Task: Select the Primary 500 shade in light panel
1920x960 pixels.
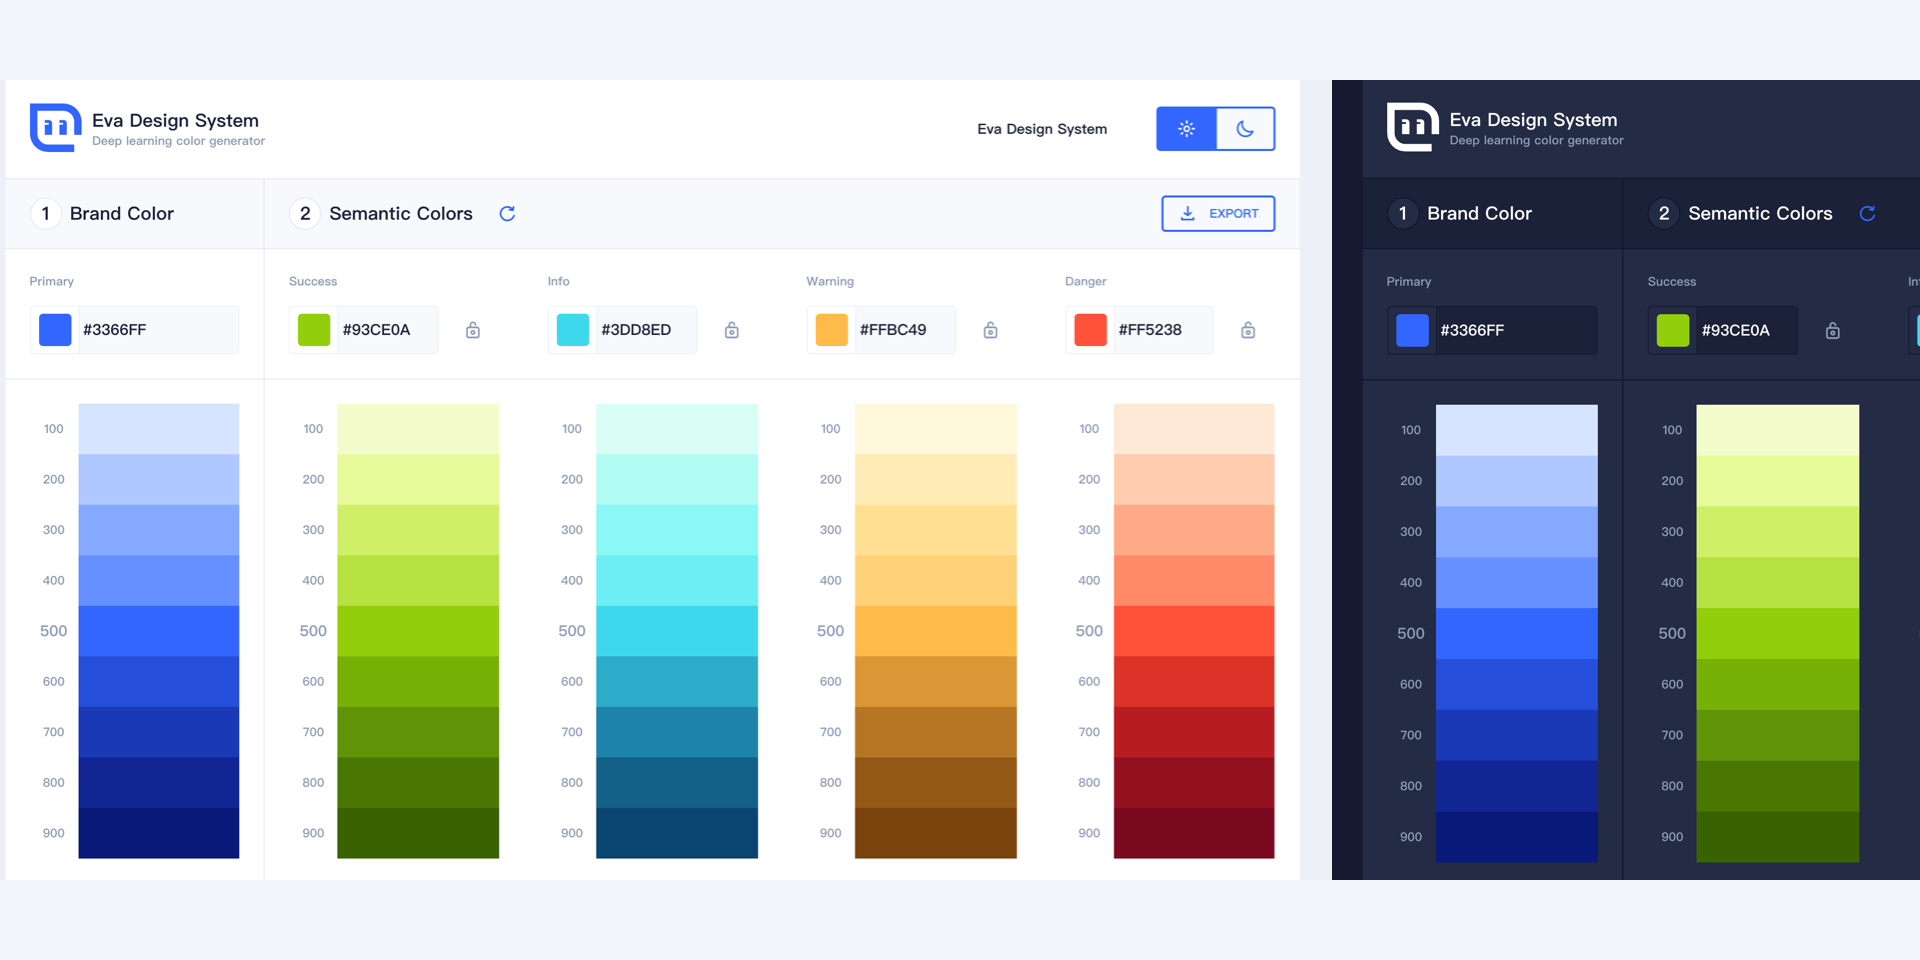Action: 158,631
